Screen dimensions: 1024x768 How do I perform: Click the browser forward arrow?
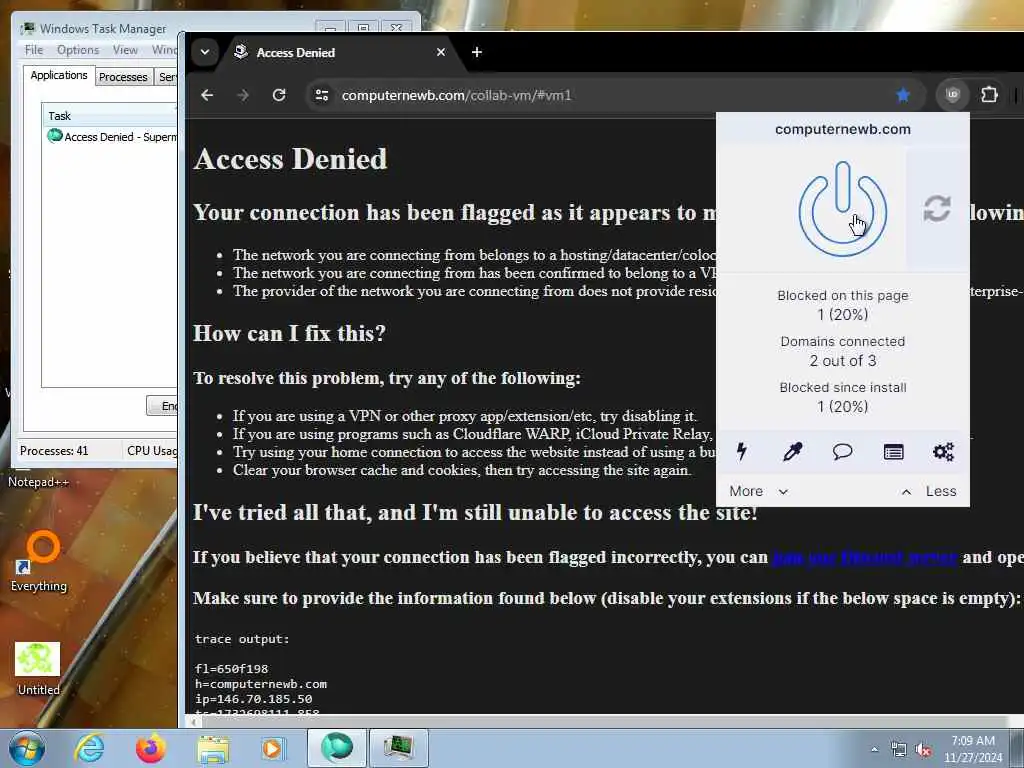243,95
